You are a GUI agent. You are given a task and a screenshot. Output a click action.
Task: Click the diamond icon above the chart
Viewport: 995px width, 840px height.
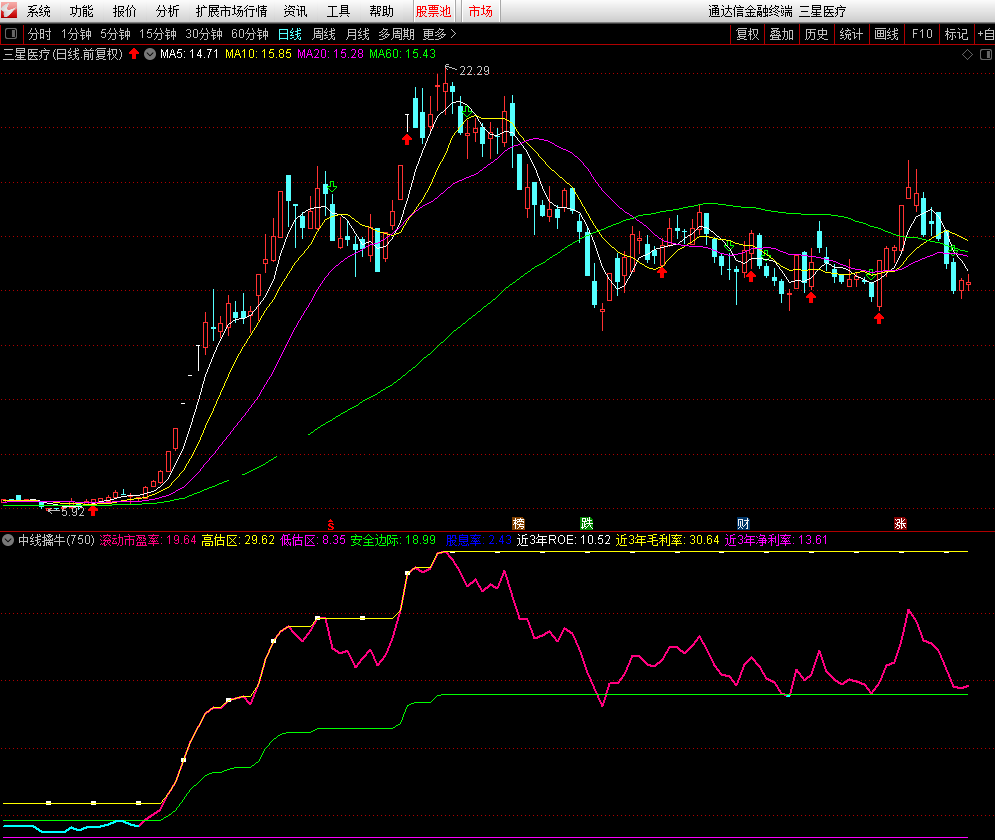click(x=967, y=55)
